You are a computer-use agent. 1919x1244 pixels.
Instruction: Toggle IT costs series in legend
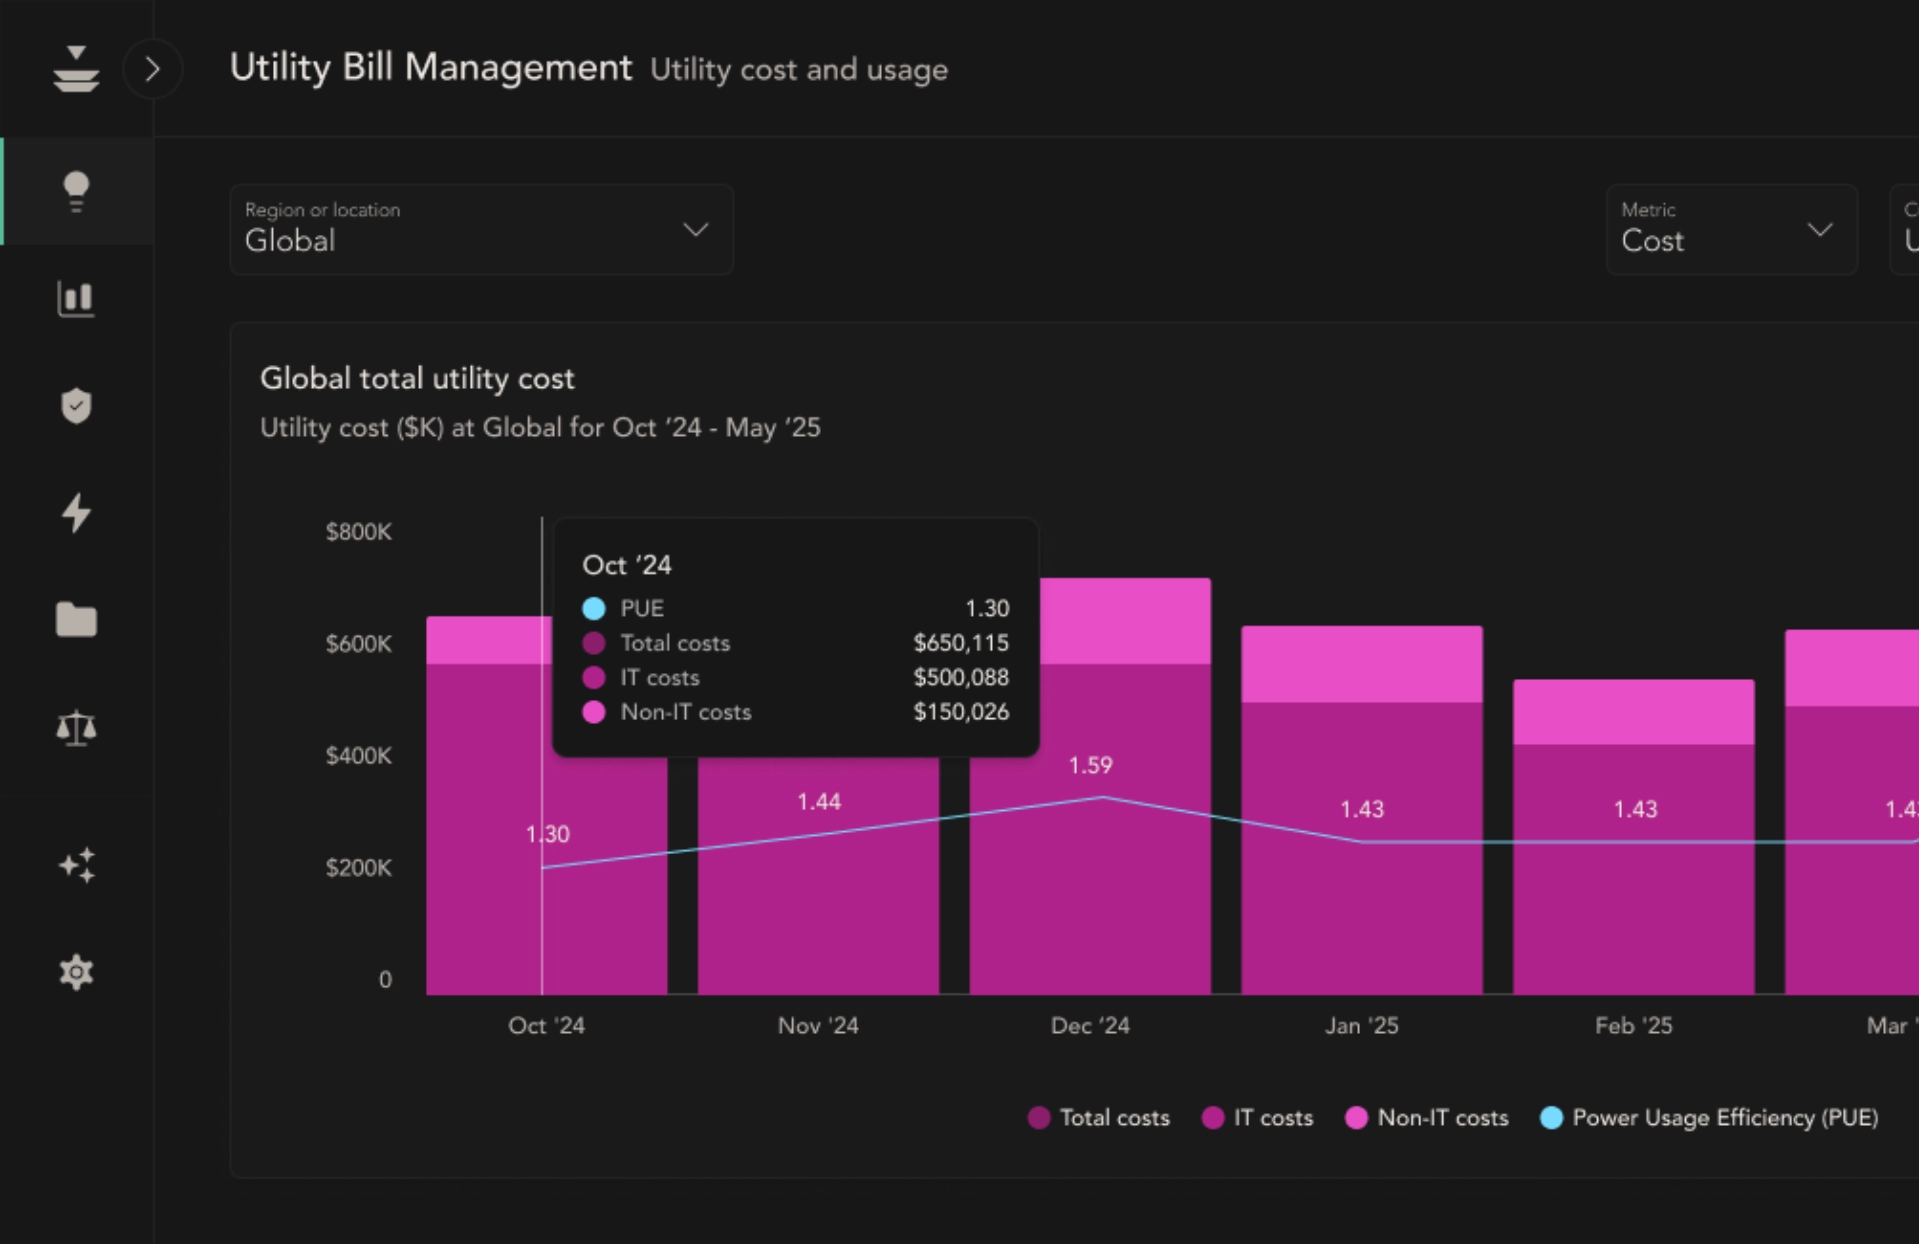coord(1257,1118)
